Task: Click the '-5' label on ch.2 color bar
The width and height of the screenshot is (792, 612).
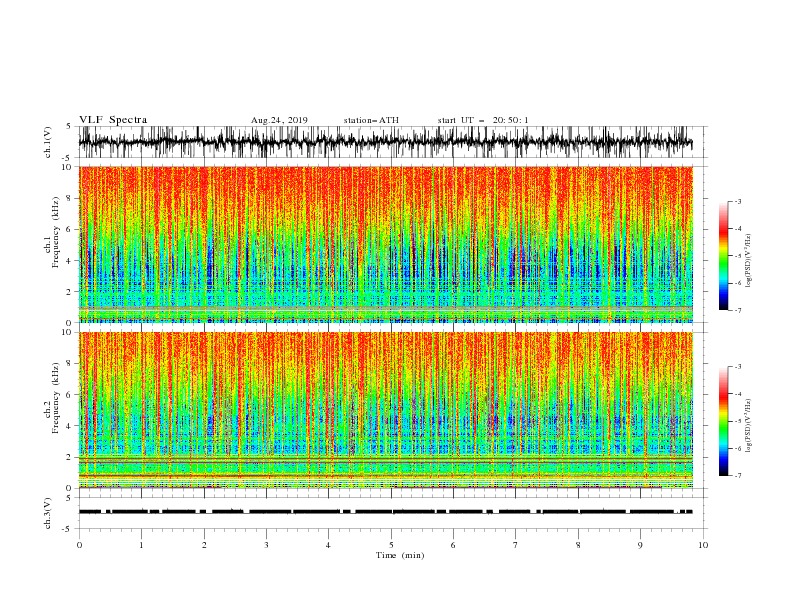Action: tap(737, 421)
